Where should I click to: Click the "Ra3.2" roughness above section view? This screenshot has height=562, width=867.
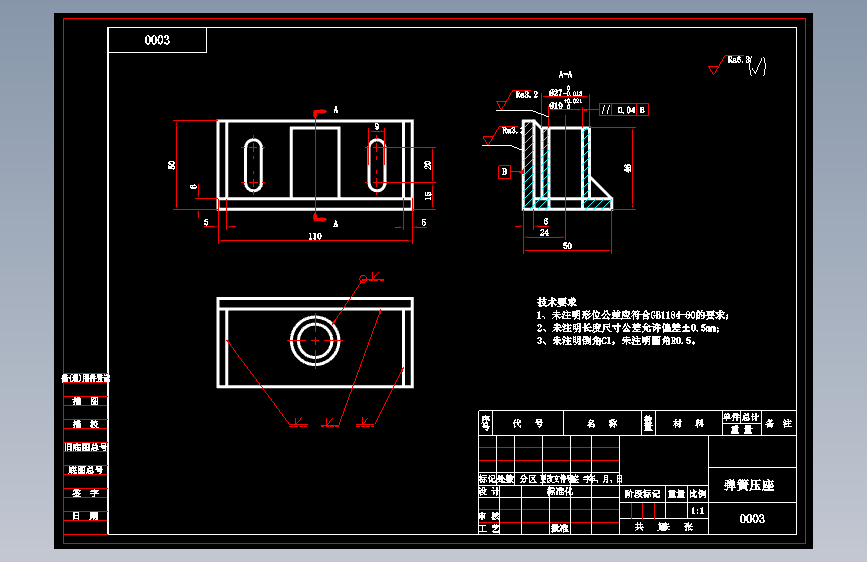(526, 95)
